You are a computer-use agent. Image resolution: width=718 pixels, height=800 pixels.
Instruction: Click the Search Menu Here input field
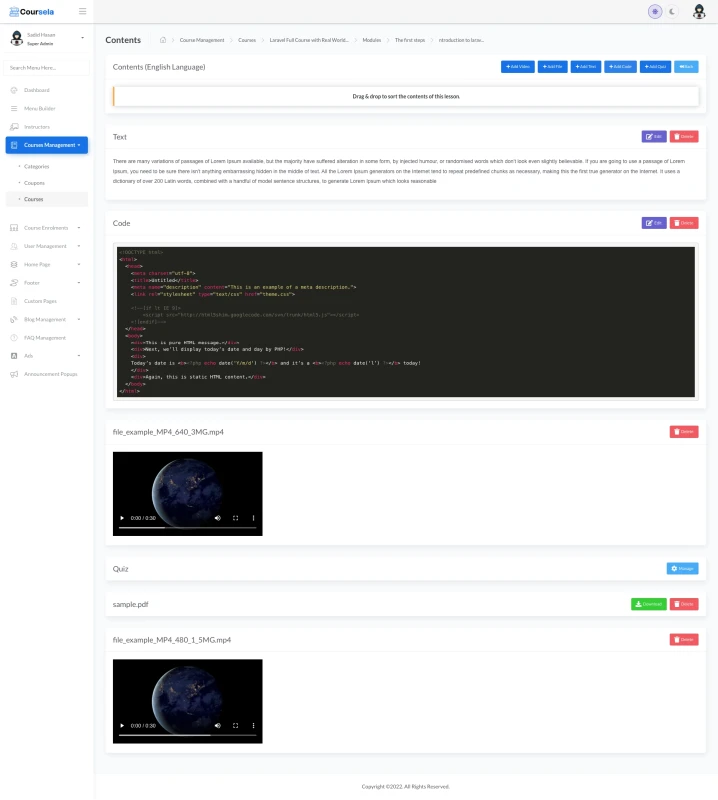point(47,68)
